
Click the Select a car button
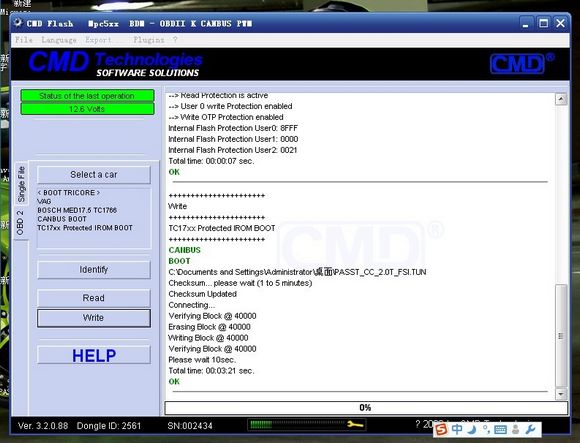click(x=94, y=175)
